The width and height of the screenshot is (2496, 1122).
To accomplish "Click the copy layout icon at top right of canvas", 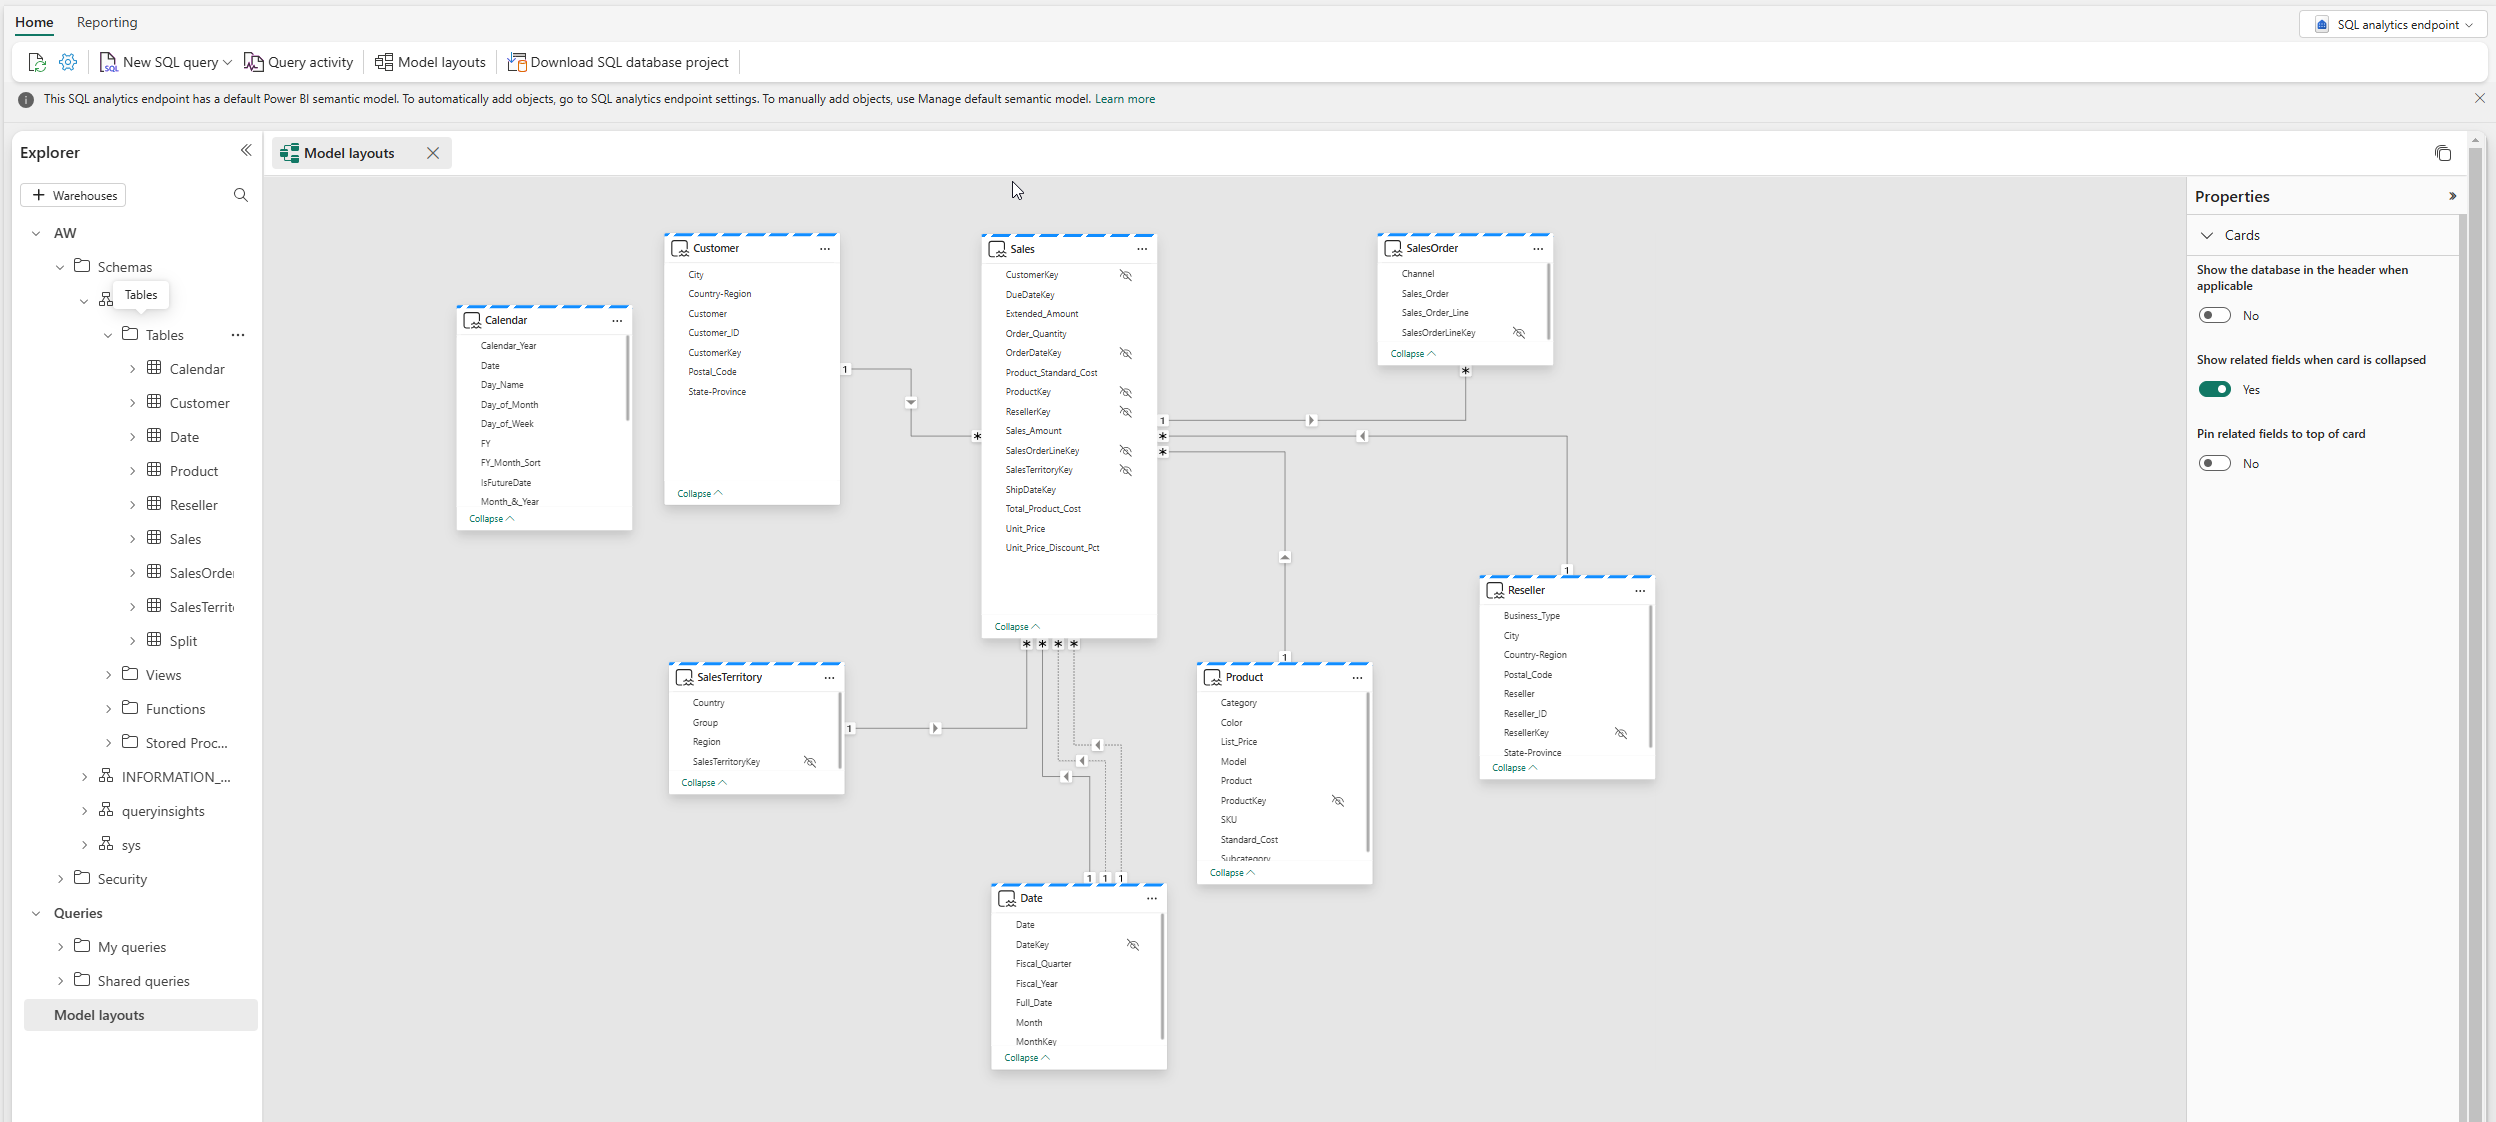I will tap(2443, 153).
